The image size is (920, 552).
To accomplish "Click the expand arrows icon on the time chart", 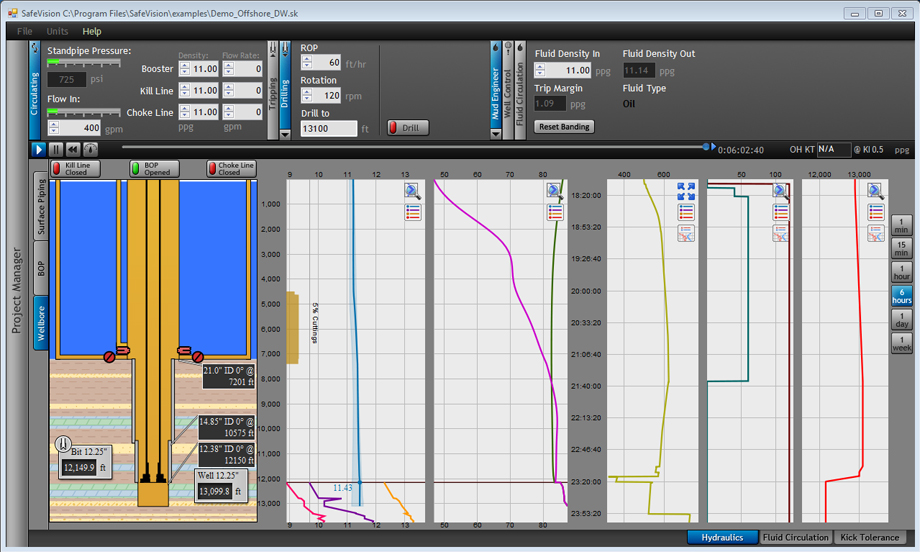I will pyautogui.click(x=685, y=191).
